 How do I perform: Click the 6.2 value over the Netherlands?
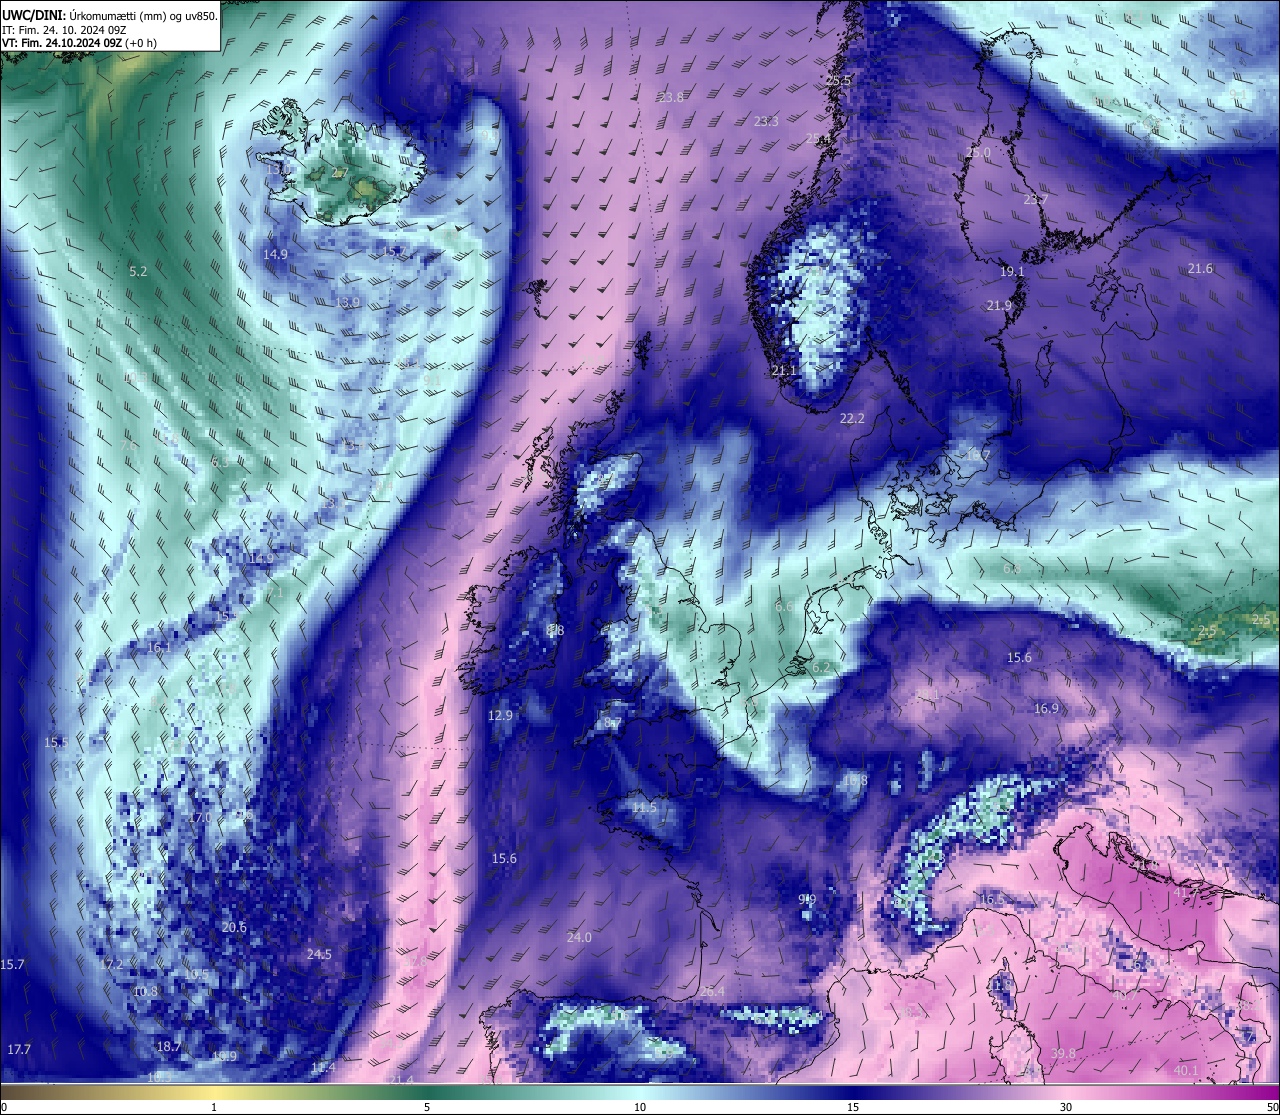coord(822,667)
